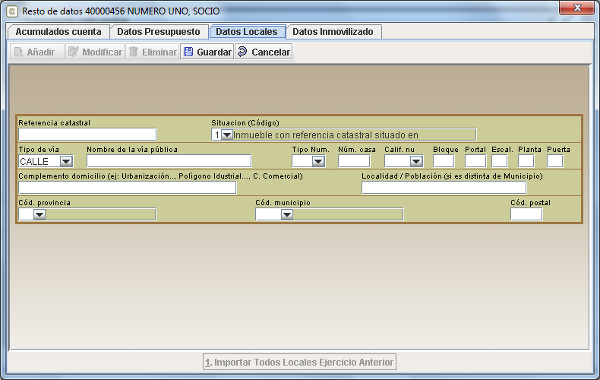The height and width of the screenshot is (380, 600).
Task: Focus the Localidad / Población field
Action: click(444, 188)
